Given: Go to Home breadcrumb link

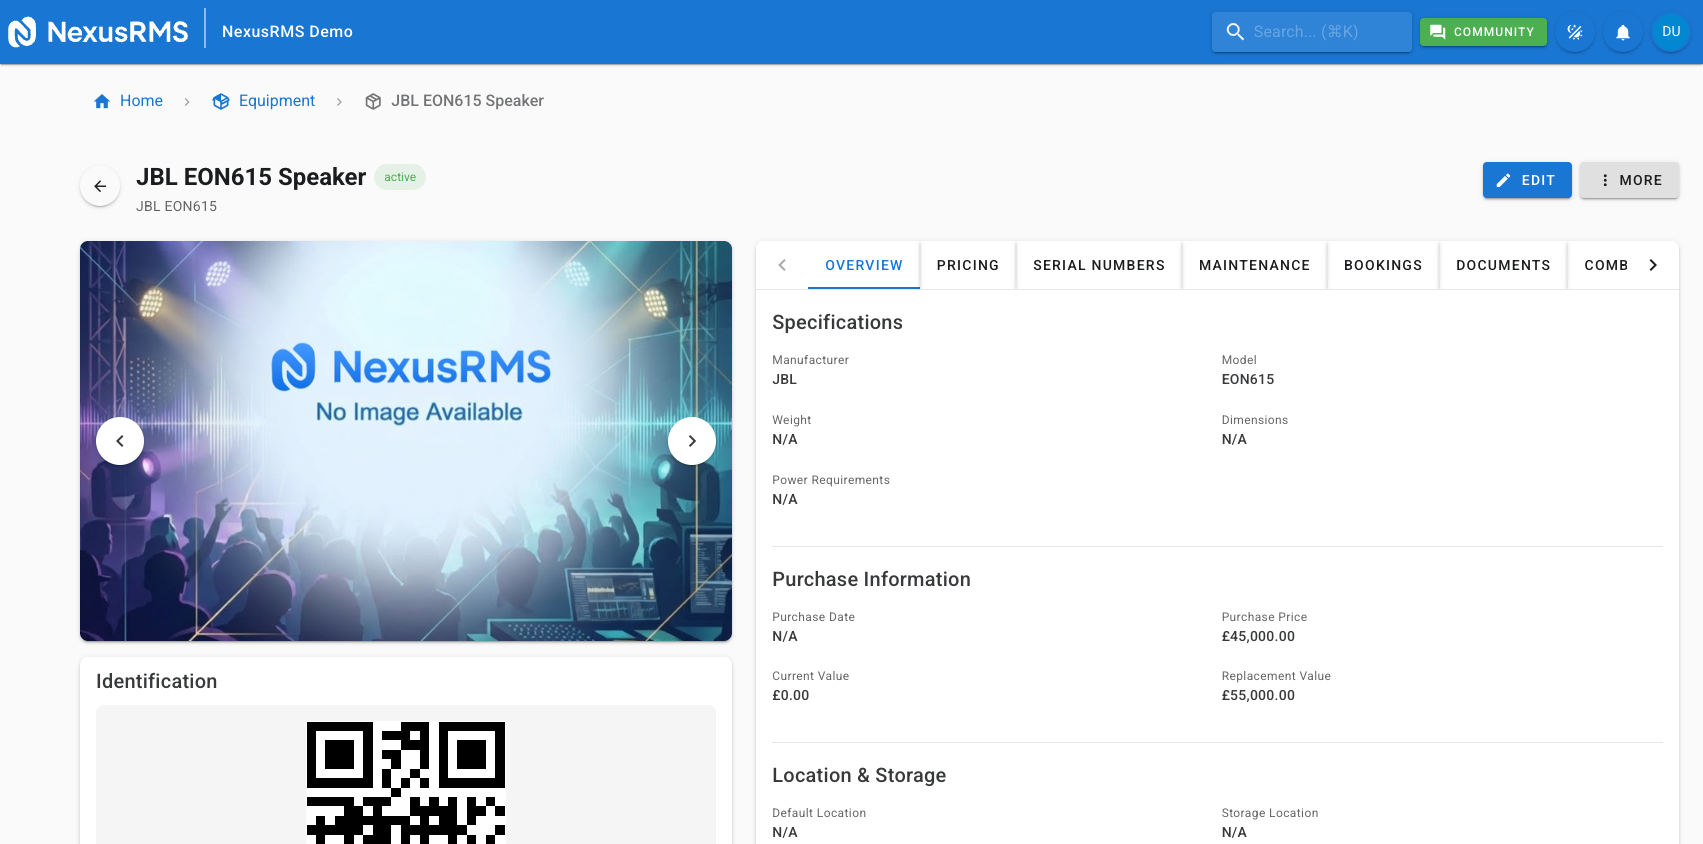Looking at the screenshot, I should pos(141,101).
